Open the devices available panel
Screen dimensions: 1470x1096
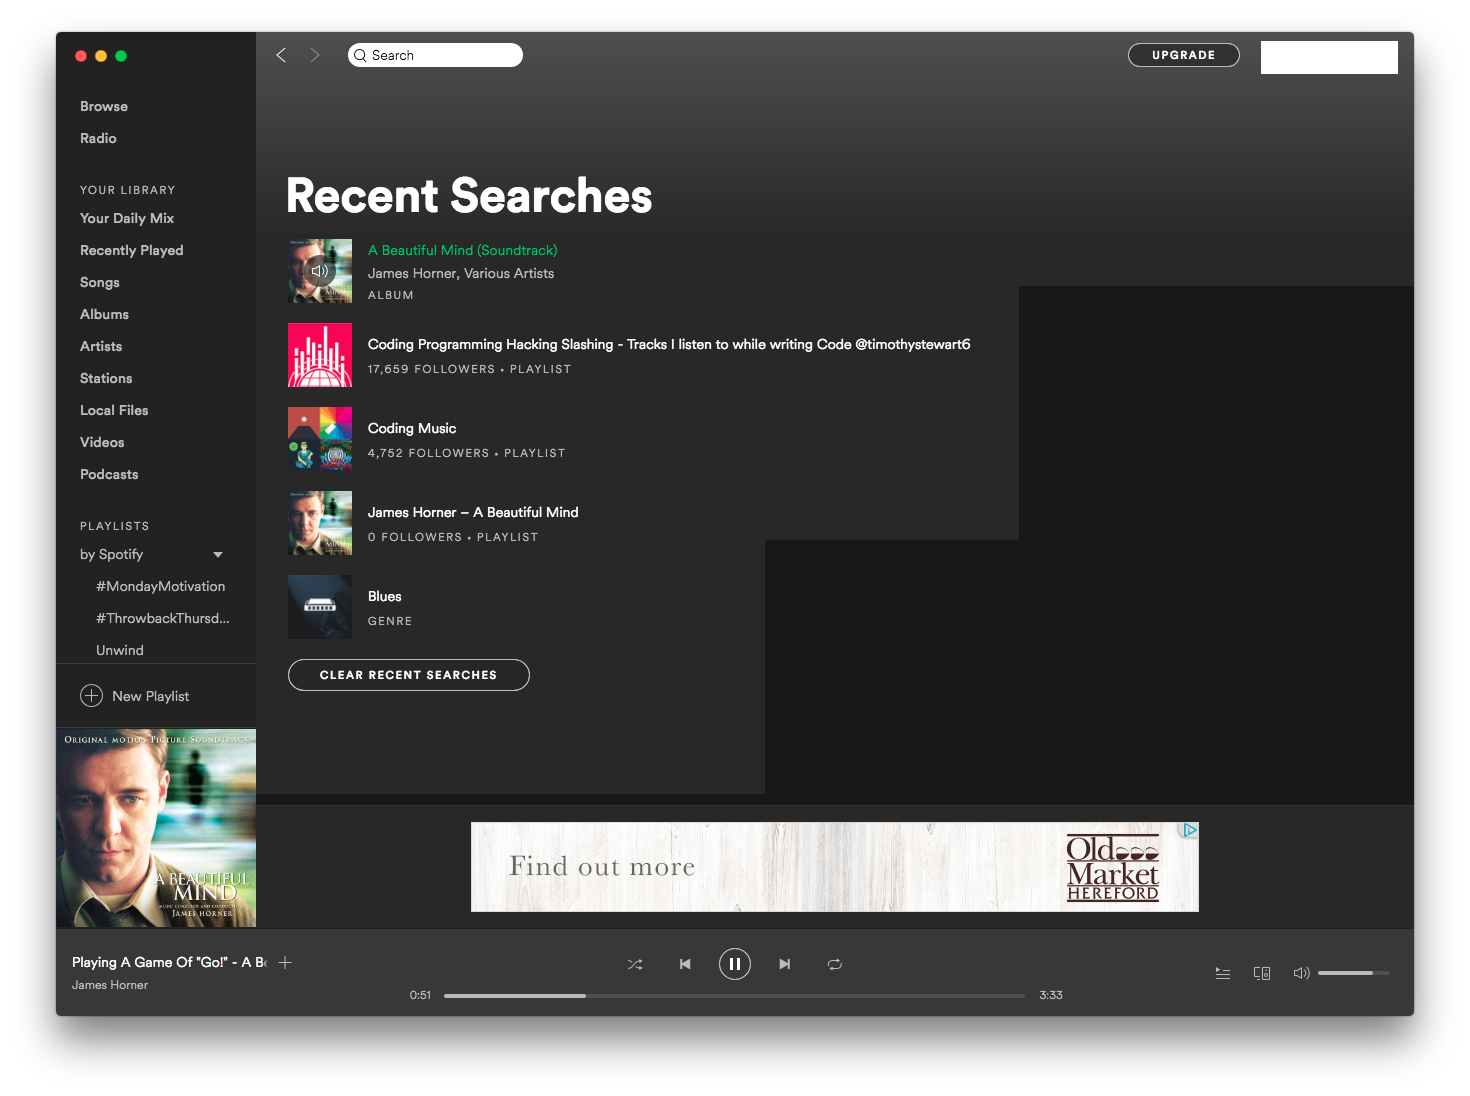coord(1261,972)
